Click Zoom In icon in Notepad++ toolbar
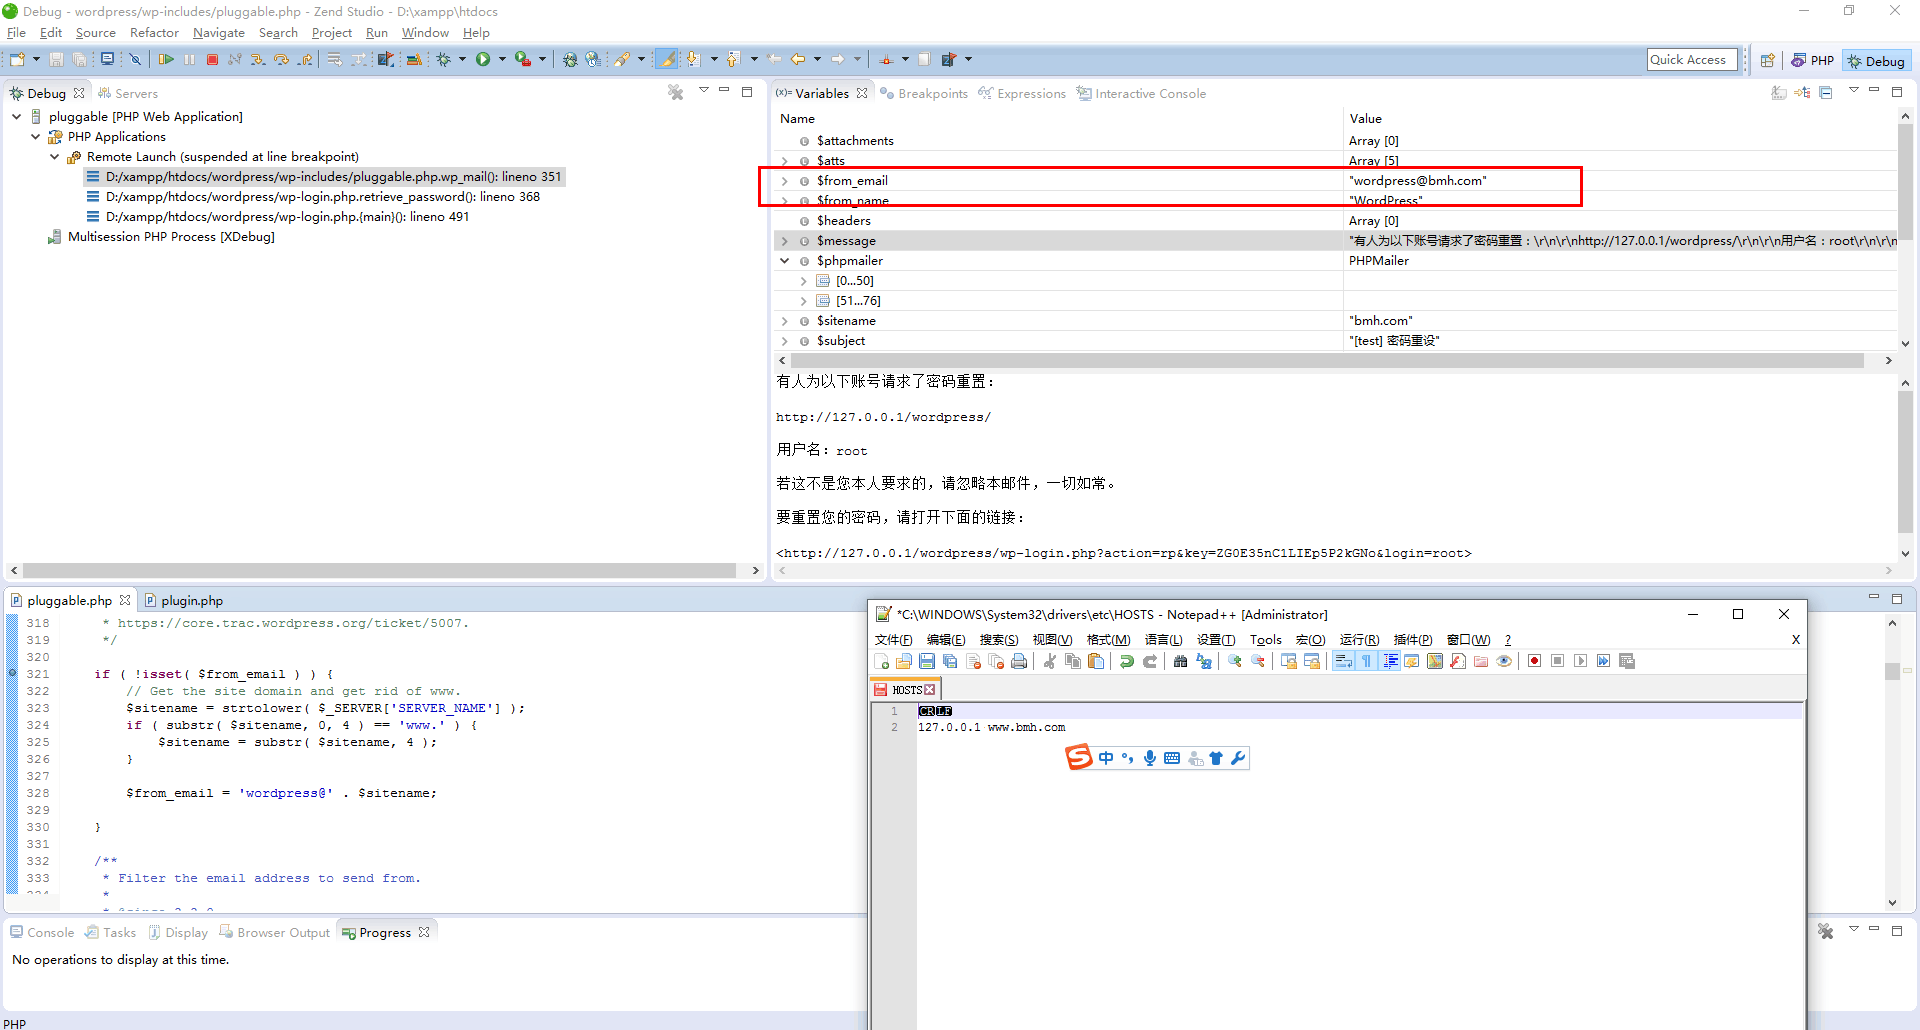 click(1235, 661)
